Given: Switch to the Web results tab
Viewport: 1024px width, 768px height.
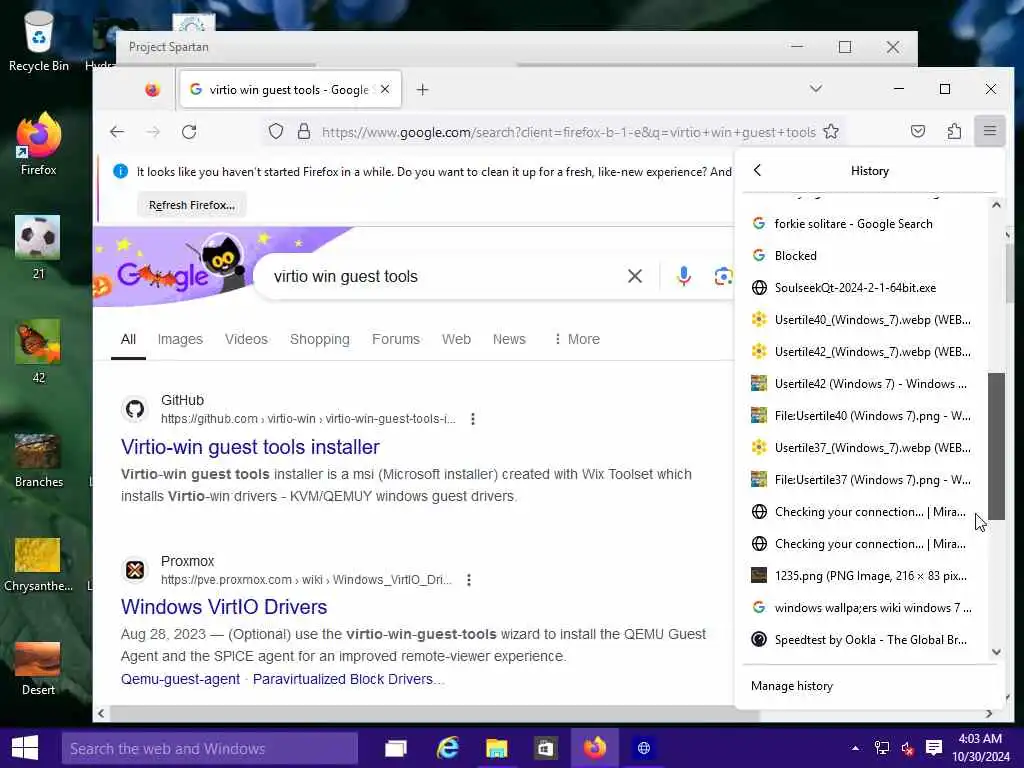Looking at the screenshot, I should tap(456, 340).
